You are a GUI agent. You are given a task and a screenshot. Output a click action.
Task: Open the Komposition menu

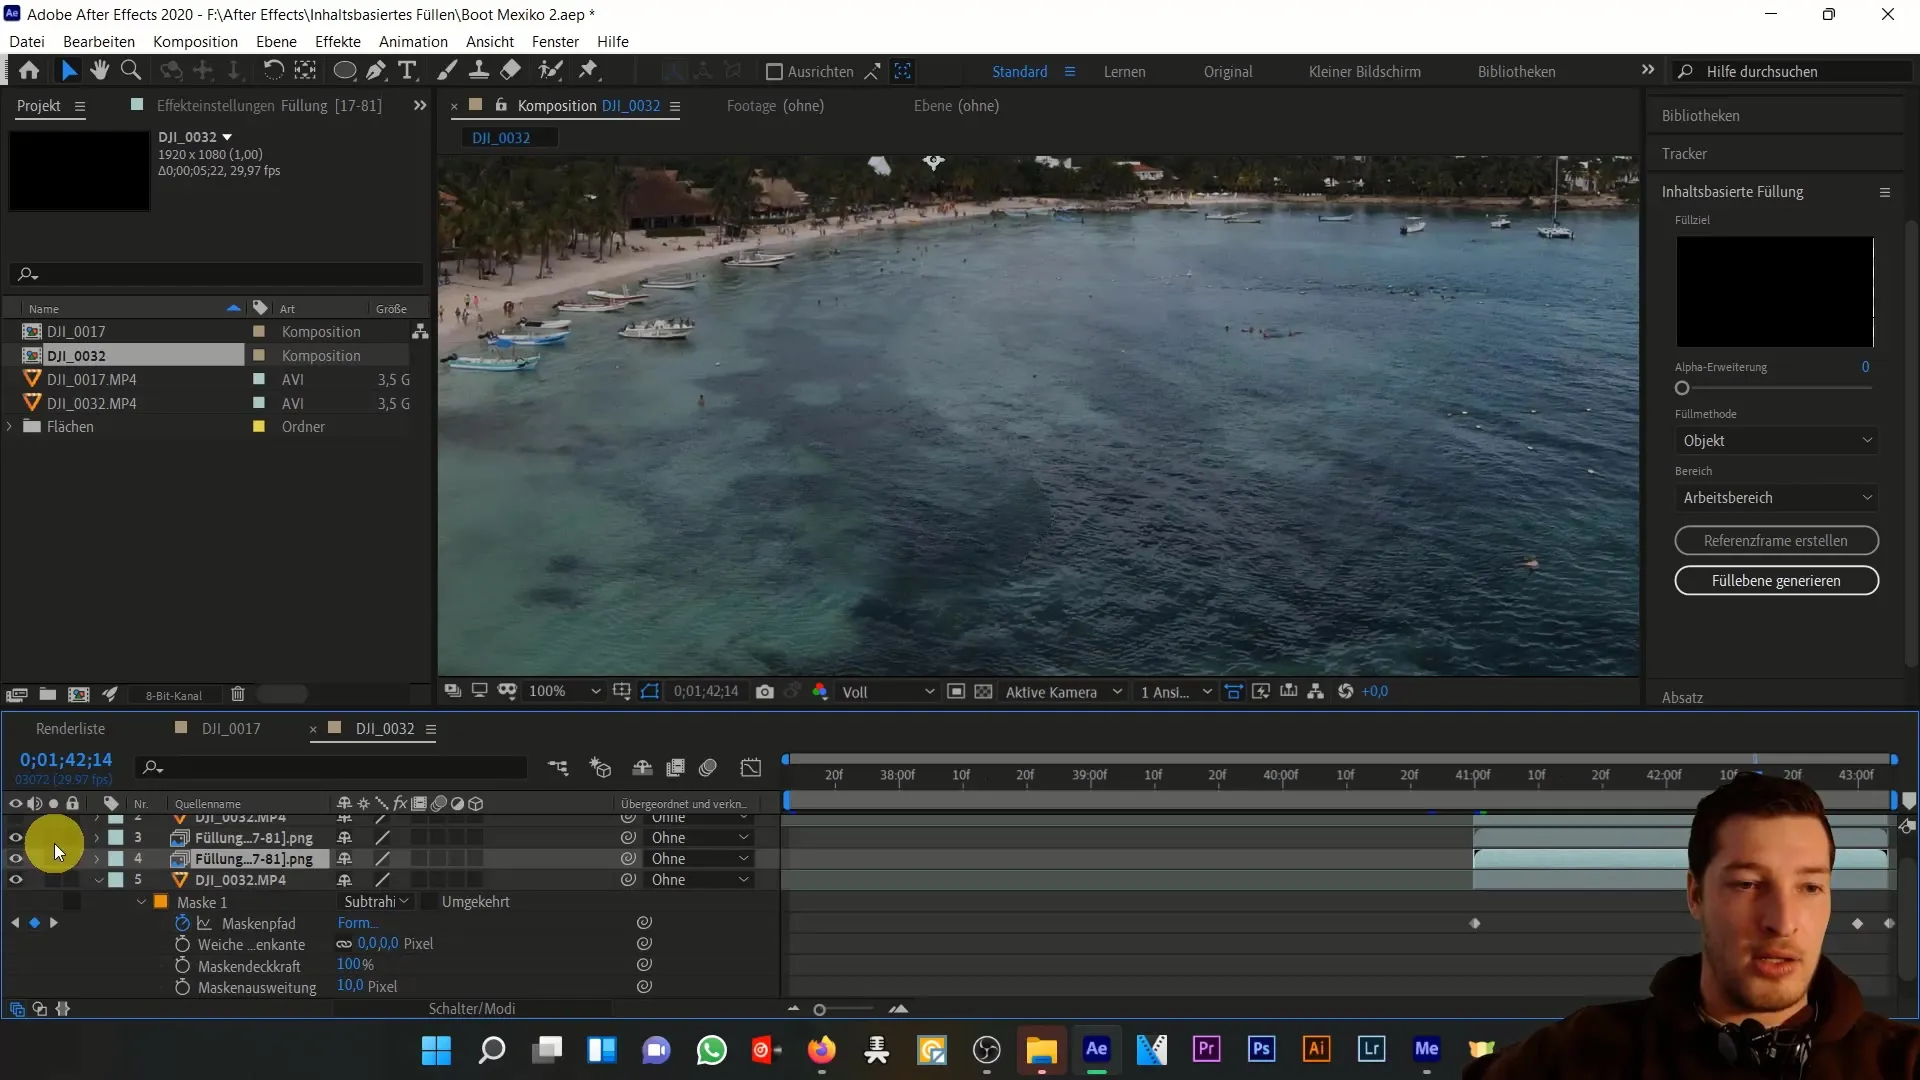click(x=195, y=41)
